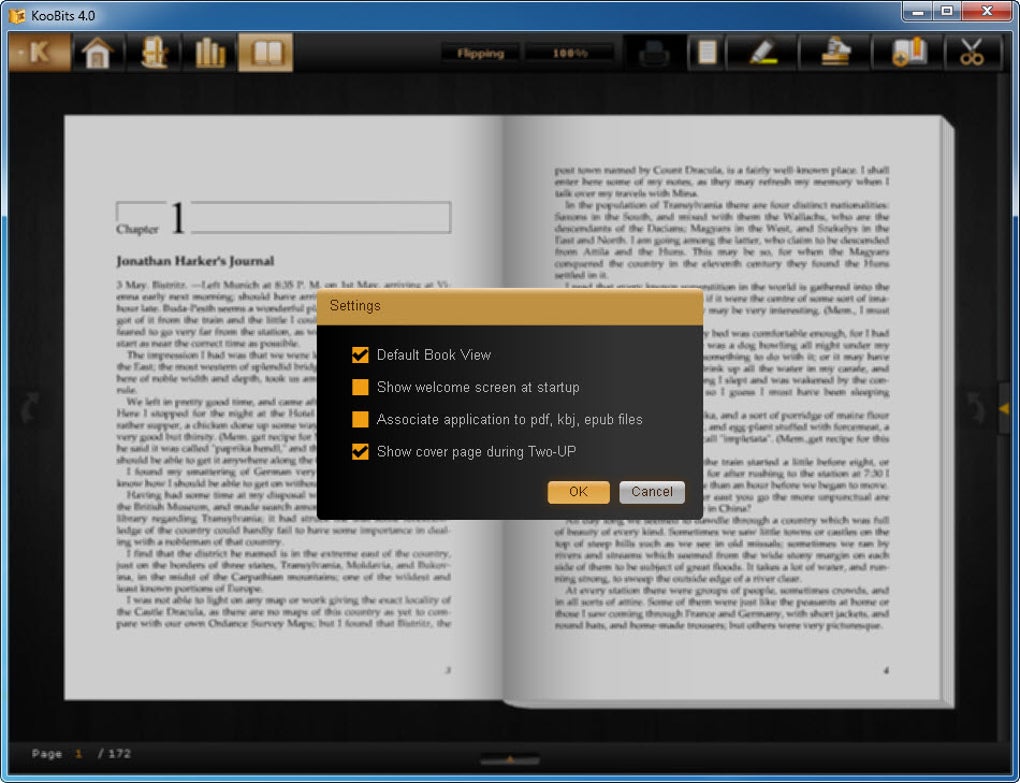
Task: Open the KooBits K logo menu
Action: tap(39, 52)
